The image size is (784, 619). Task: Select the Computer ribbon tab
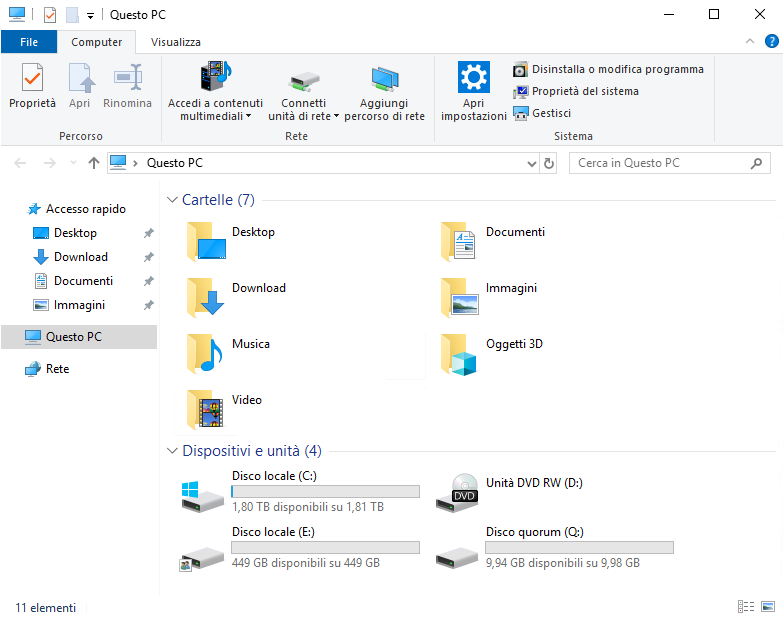pos(96,42)
